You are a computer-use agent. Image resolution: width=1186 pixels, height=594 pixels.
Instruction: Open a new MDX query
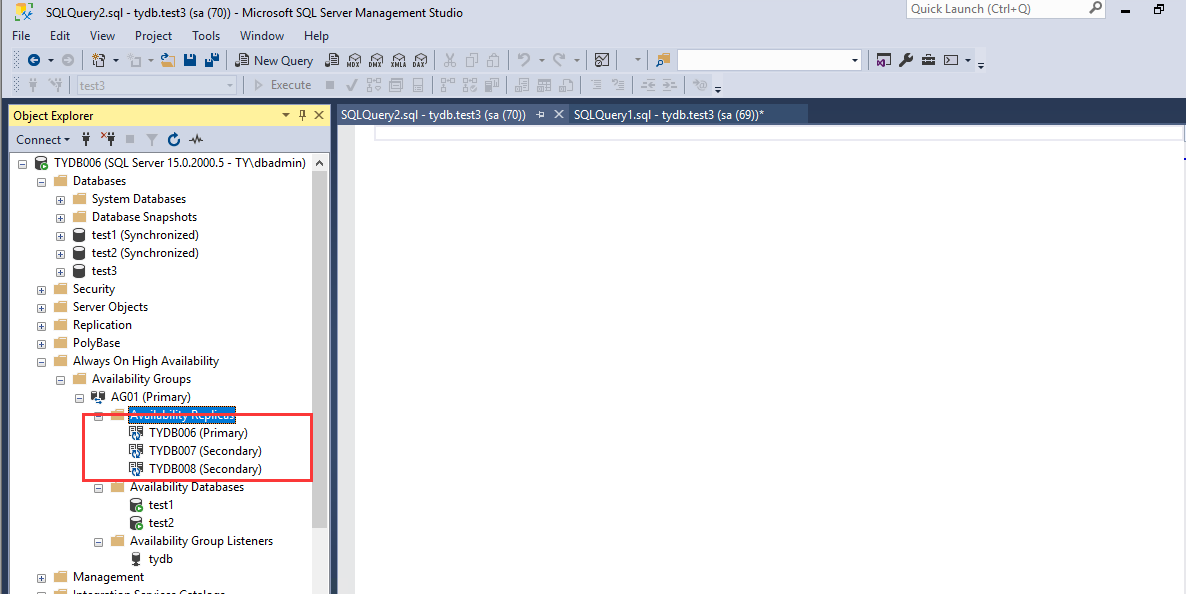pos(354,60)
